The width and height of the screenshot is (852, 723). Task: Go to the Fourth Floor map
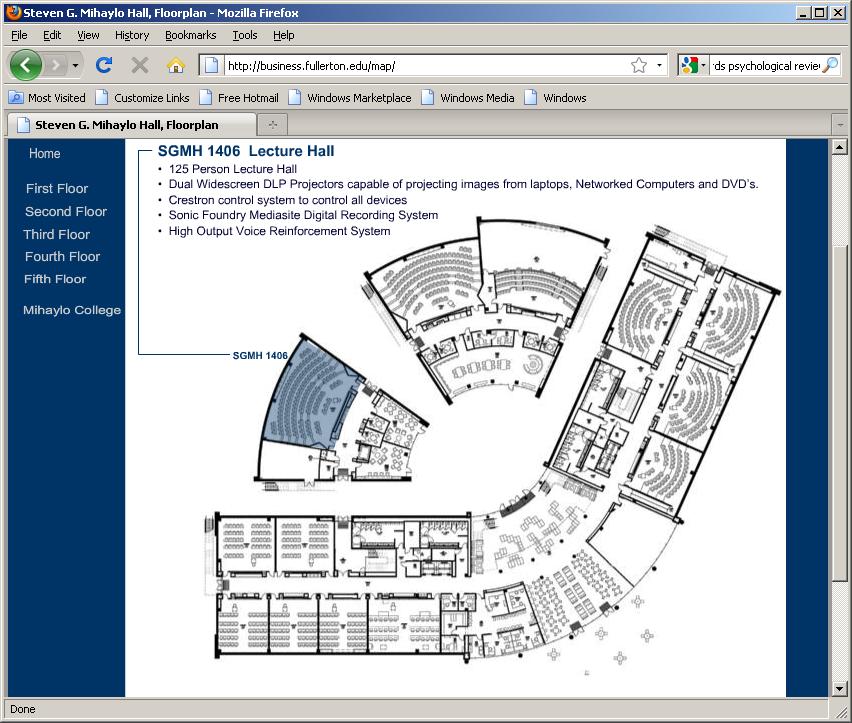[x=62, y=256]
